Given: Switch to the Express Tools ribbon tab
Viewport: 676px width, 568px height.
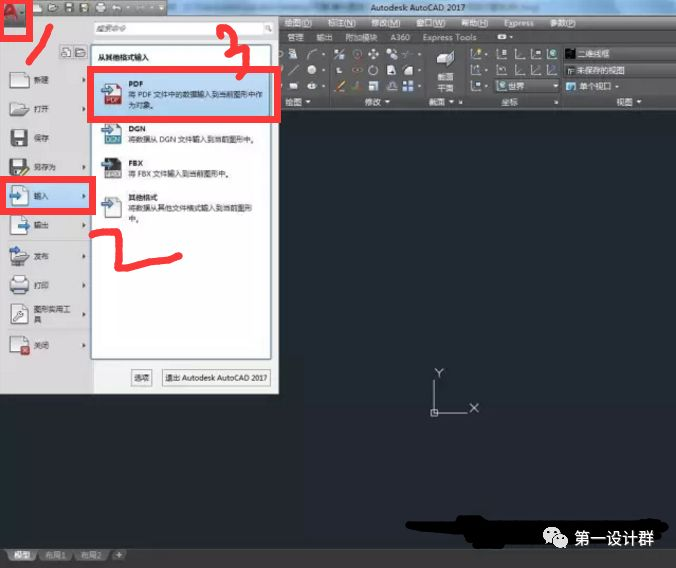Looking at the screenshot, I should (x=450, y=38).
